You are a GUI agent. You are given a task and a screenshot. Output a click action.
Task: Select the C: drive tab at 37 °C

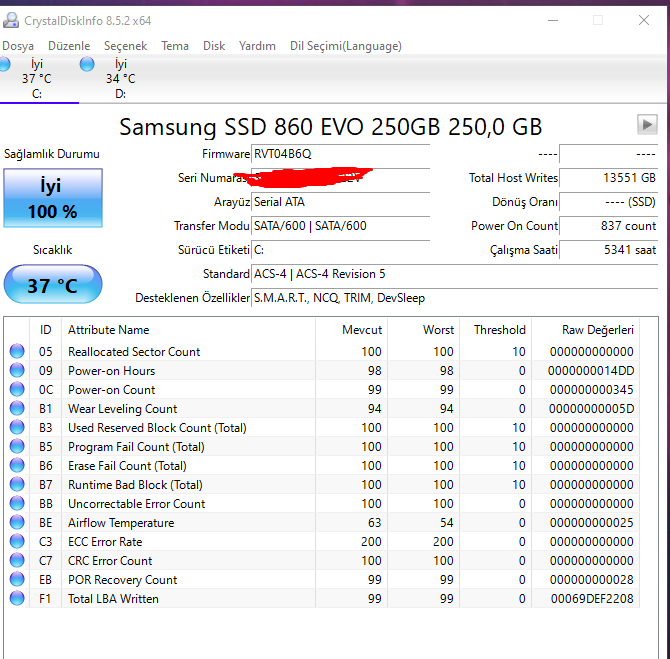37,79
